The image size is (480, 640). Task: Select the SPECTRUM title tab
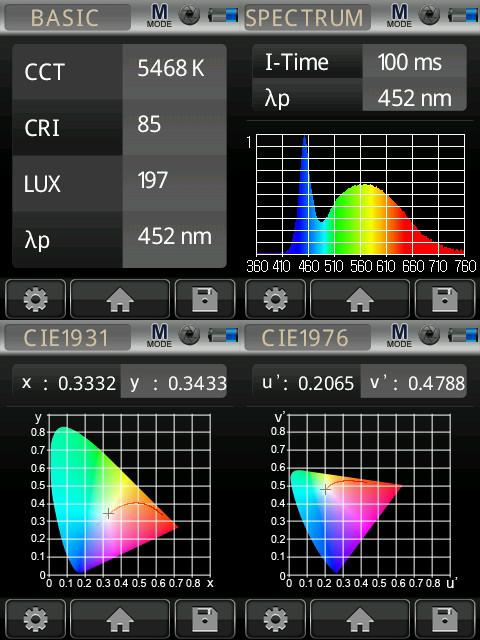(307, 18)
